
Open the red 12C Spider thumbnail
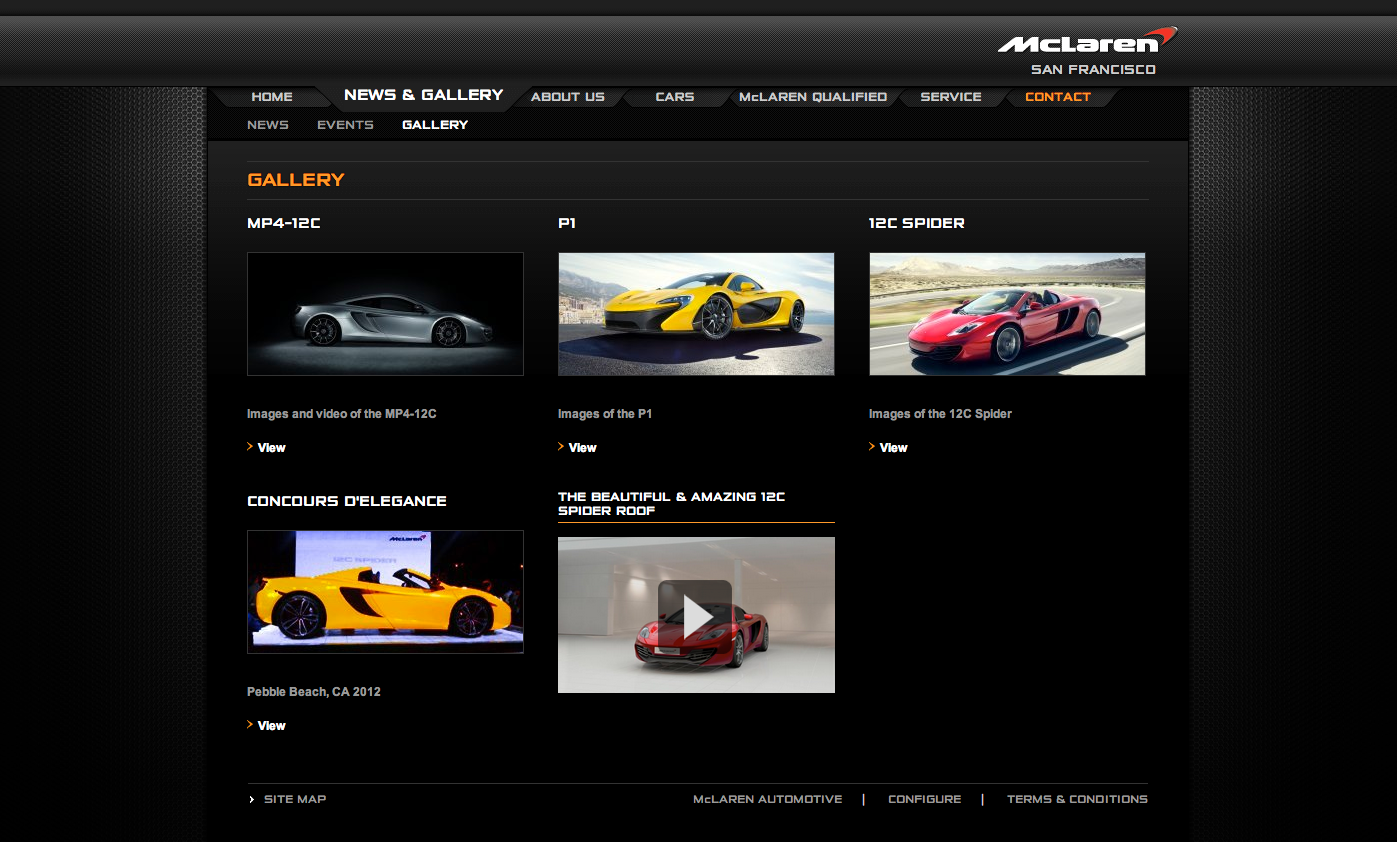(x=1007, y=314)
